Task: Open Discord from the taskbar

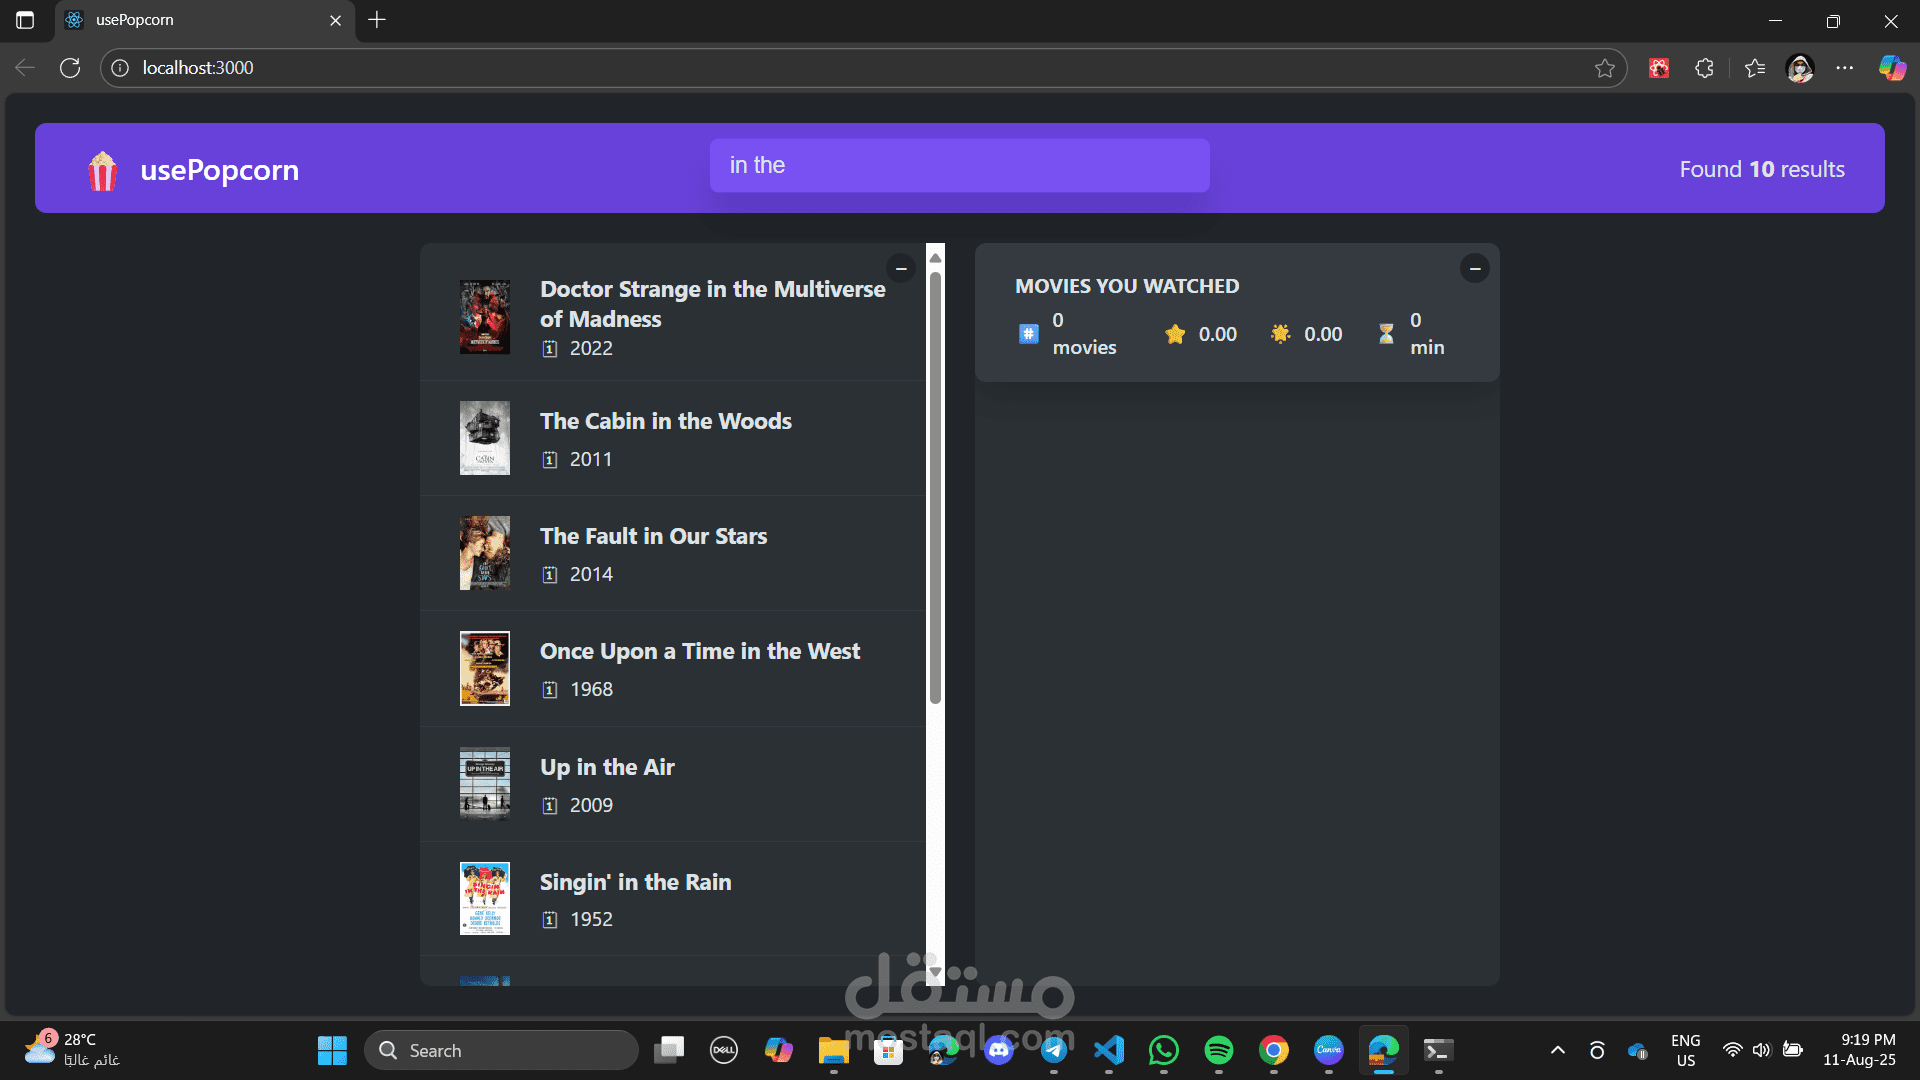Action: point(999,1050)
